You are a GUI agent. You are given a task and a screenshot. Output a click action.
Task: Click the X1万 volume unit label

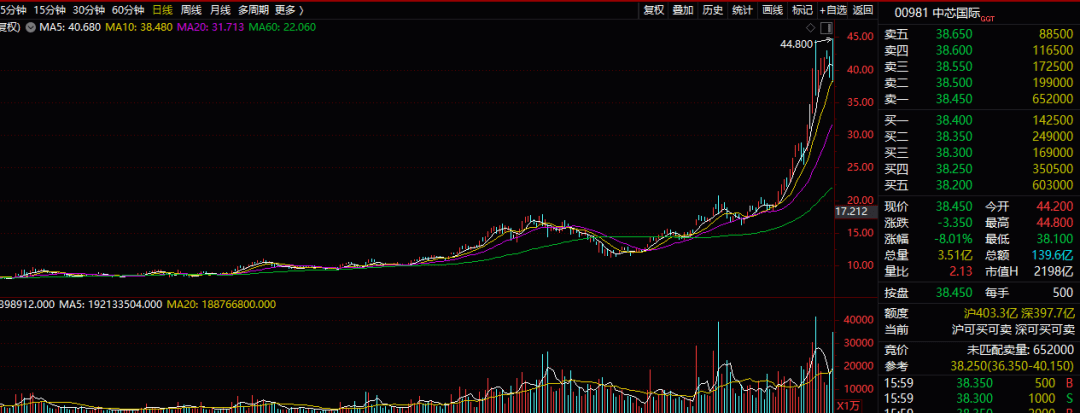pyautogui.click(x=849, y=405)
